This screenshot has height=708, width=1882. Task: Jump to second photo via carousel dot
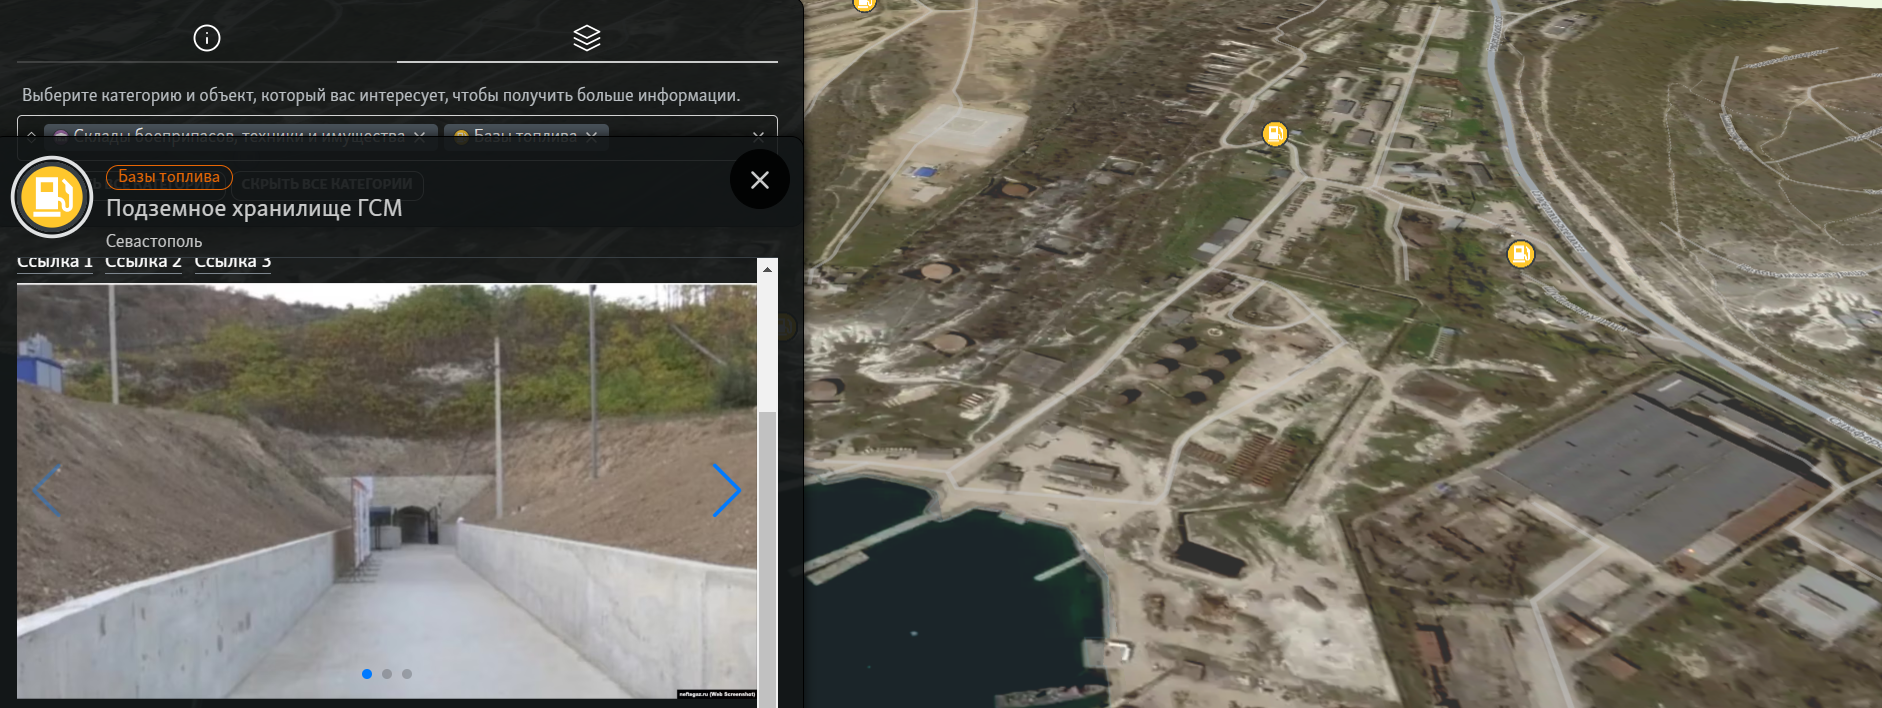click(387, 674)
